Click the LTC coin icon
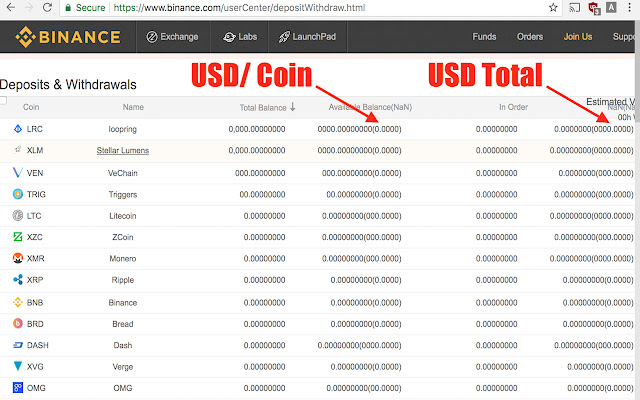 (18, 215)
